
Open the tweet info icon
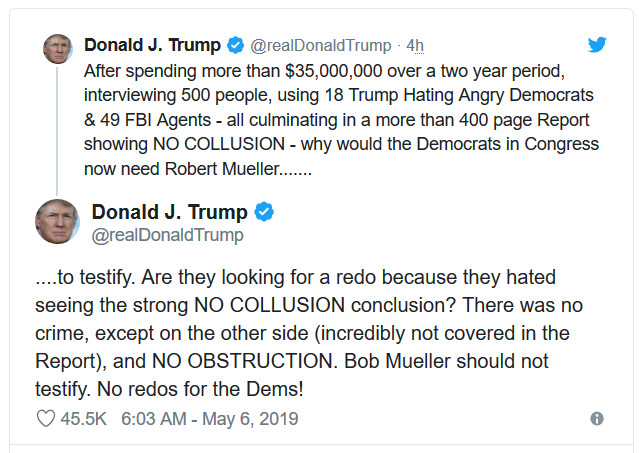[x=597, y=419]
